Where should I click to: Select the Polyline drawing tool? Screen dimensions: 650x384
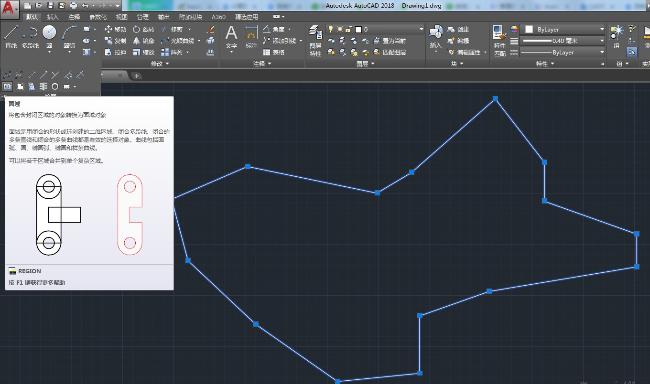click(30, 36)
